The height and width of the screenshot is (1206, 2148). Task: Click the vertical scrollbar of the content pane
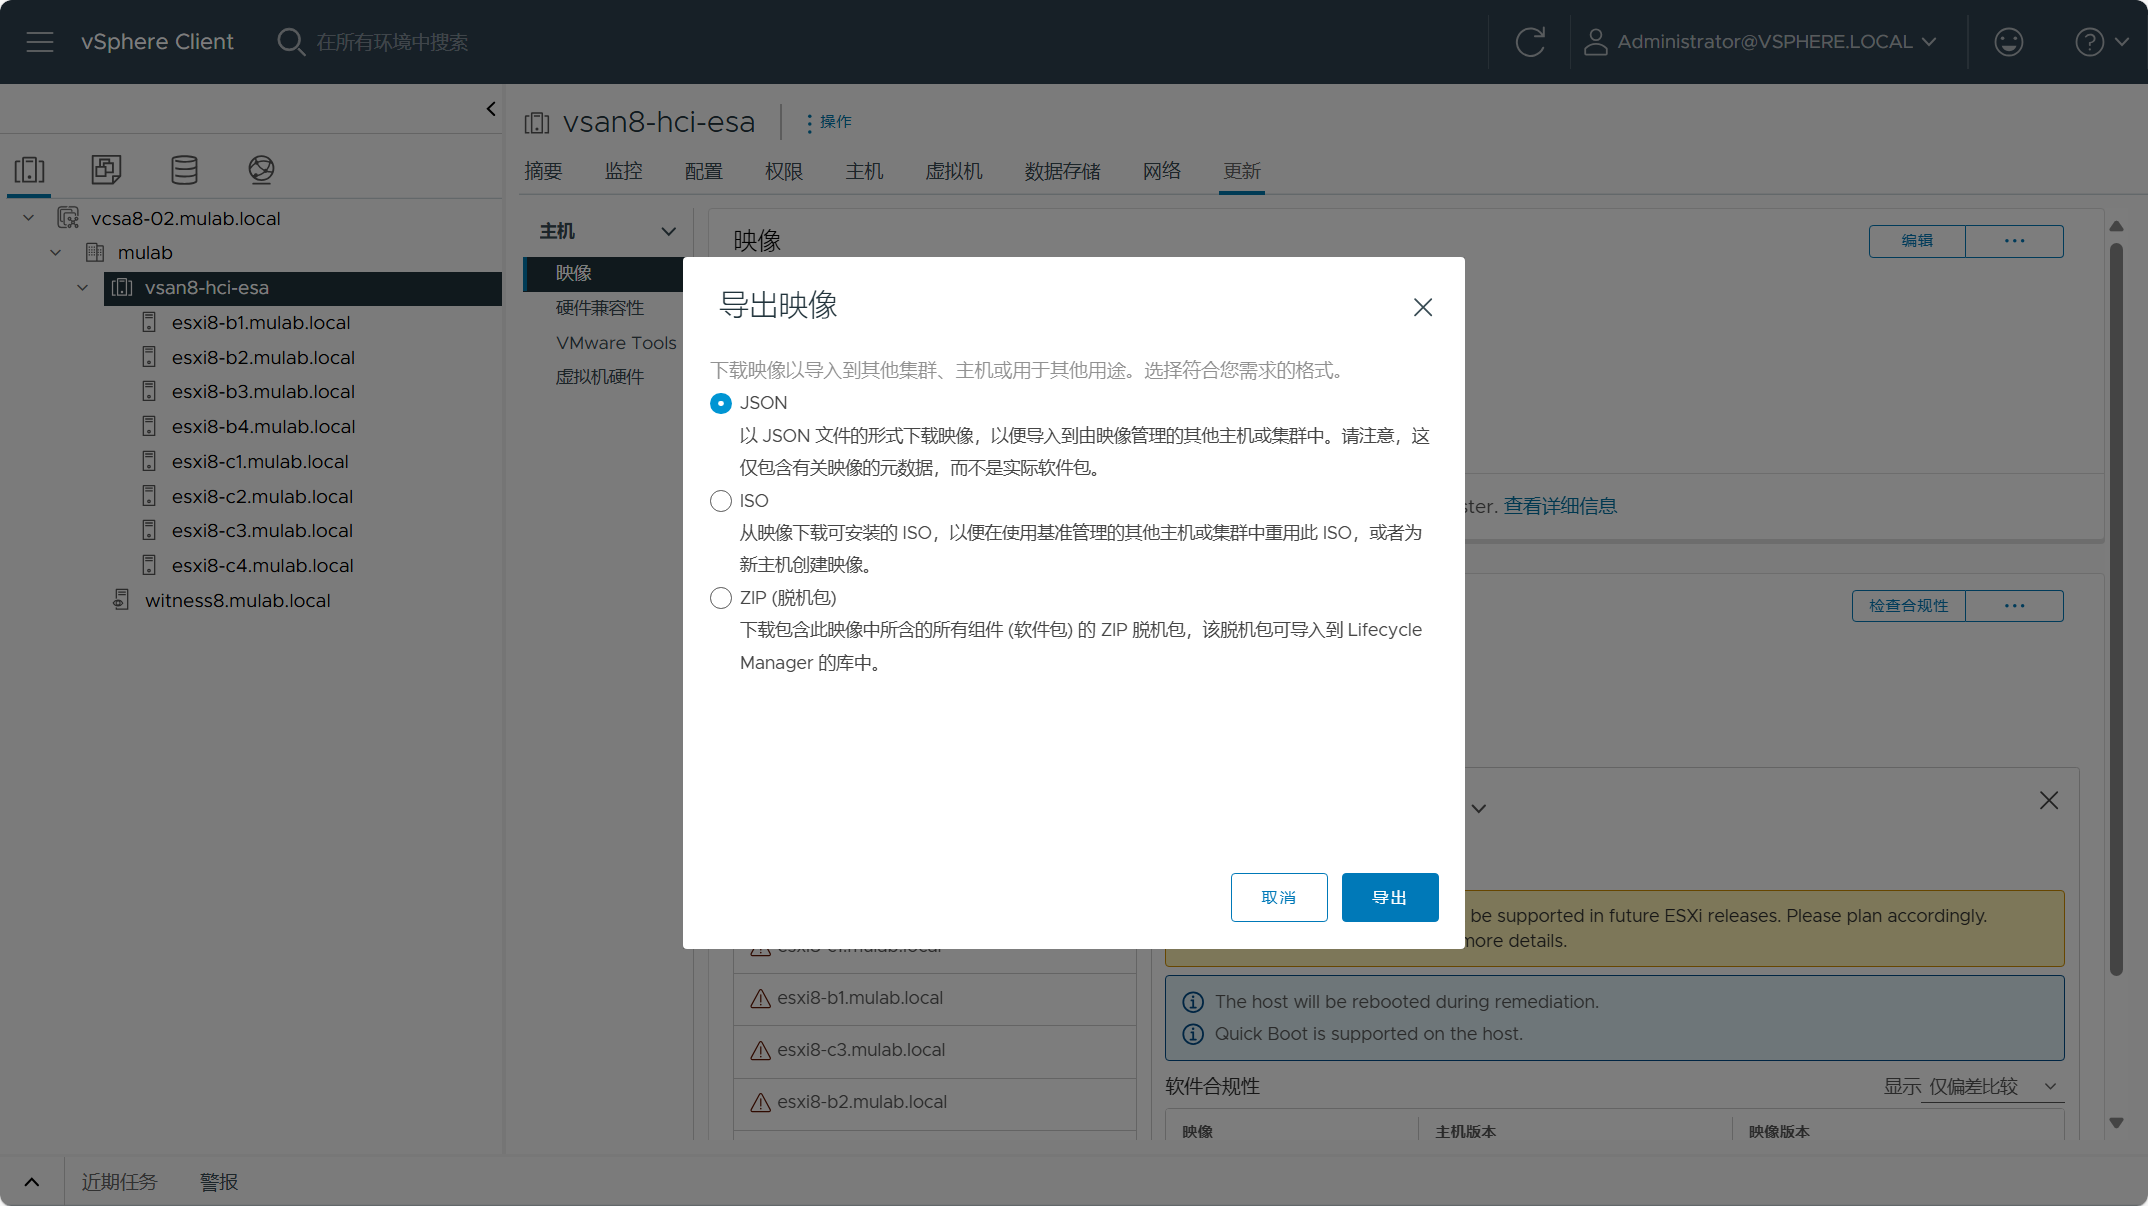(2116, 610)
